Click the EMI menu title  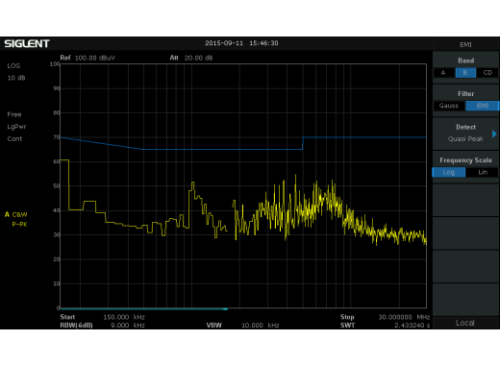point(465,45)
